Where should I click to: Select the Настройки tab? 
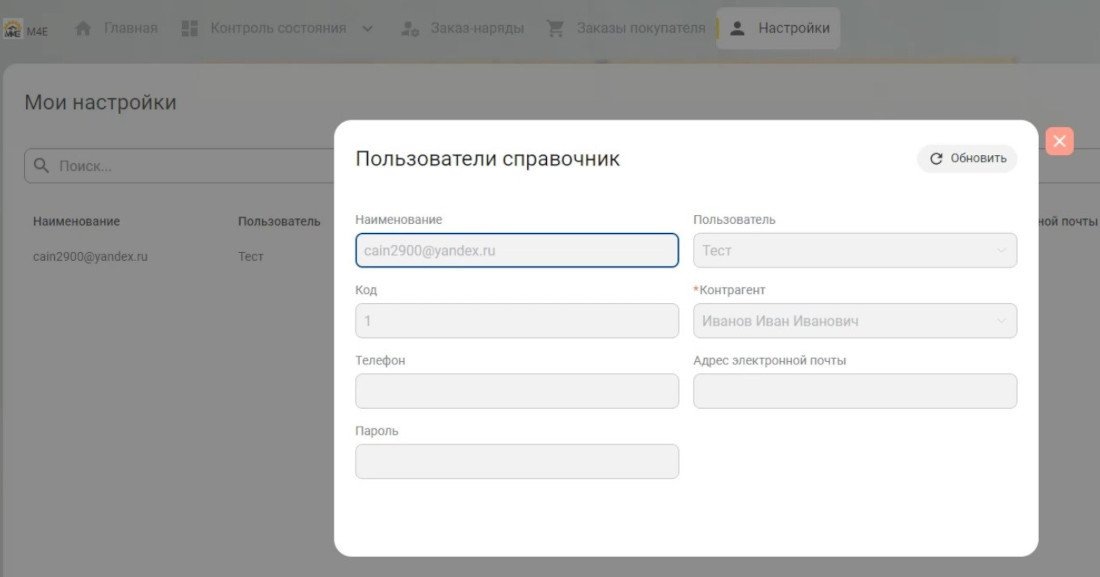pos(778,28)
